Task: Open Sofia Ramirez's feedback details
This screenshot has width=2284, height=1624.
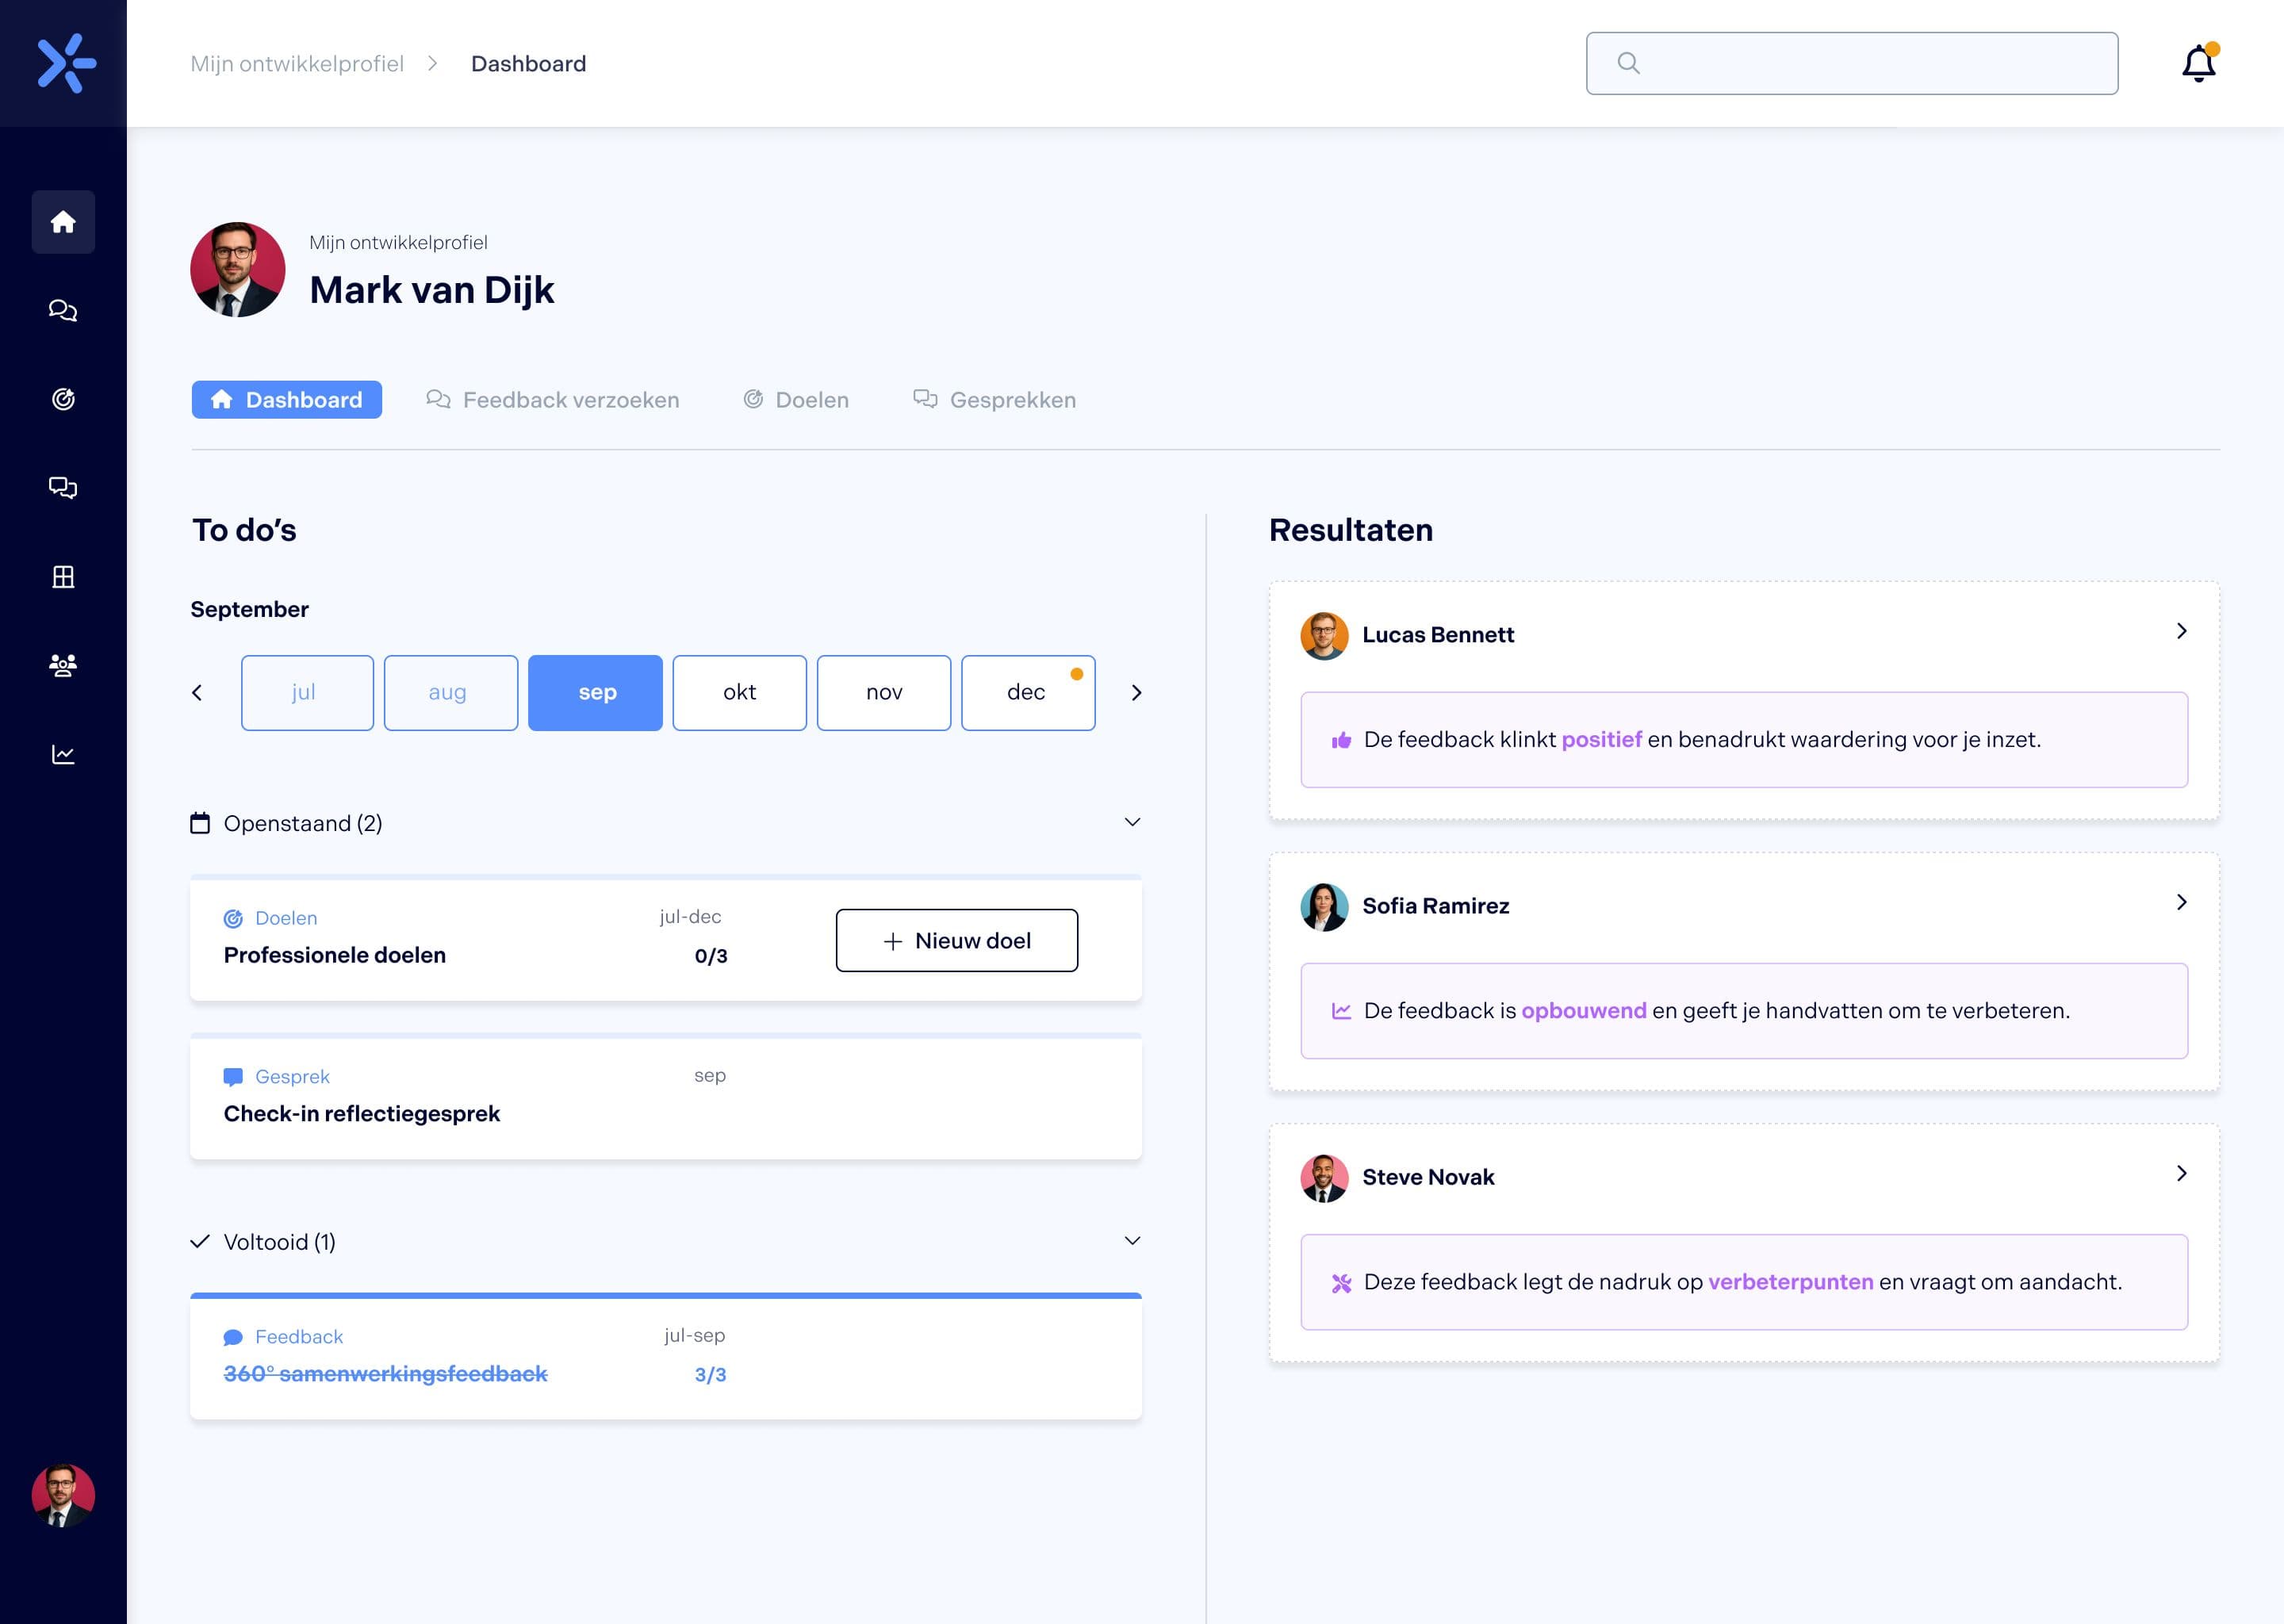Action: click(2181, 903)
